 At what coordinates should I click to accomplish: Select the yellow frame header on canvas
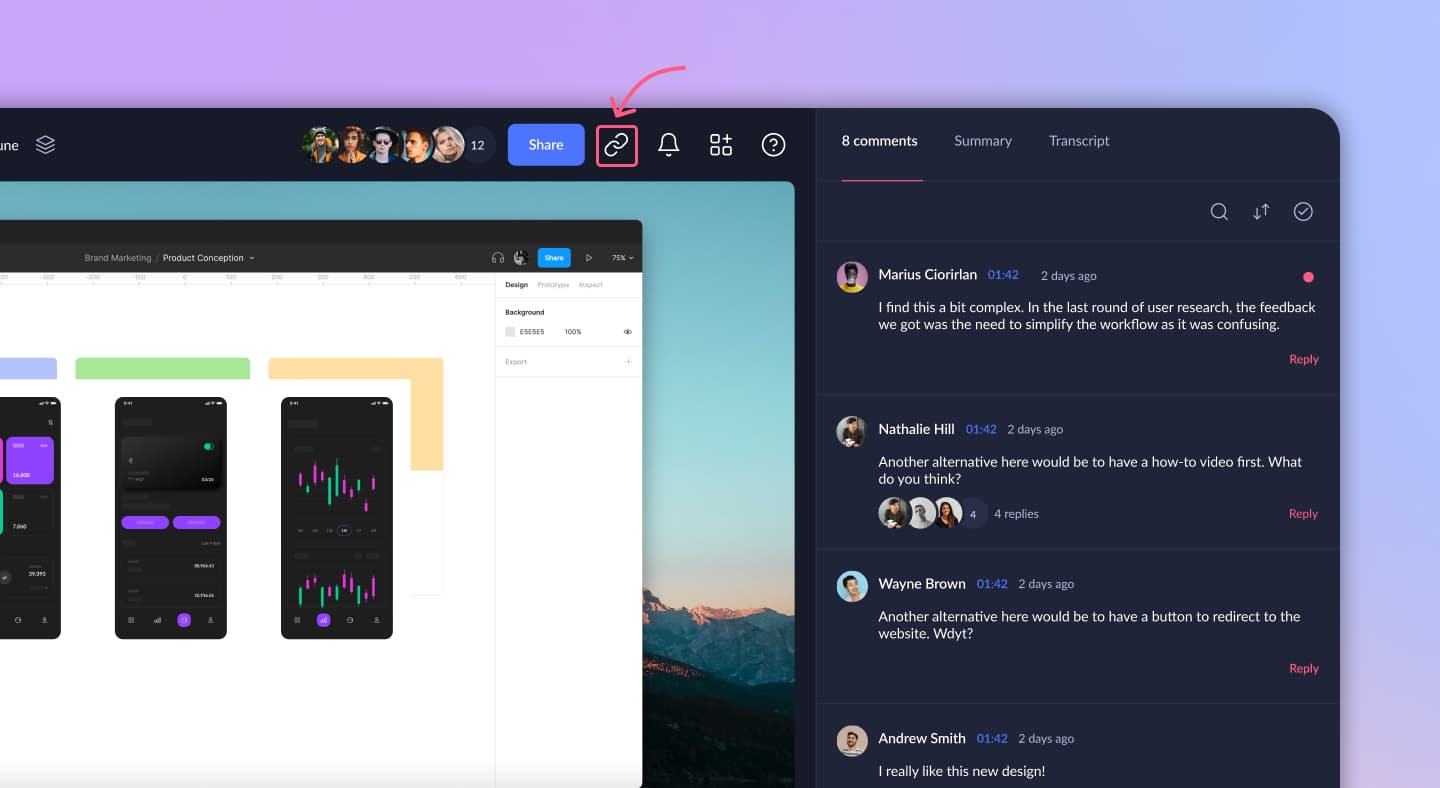[355, 368]
